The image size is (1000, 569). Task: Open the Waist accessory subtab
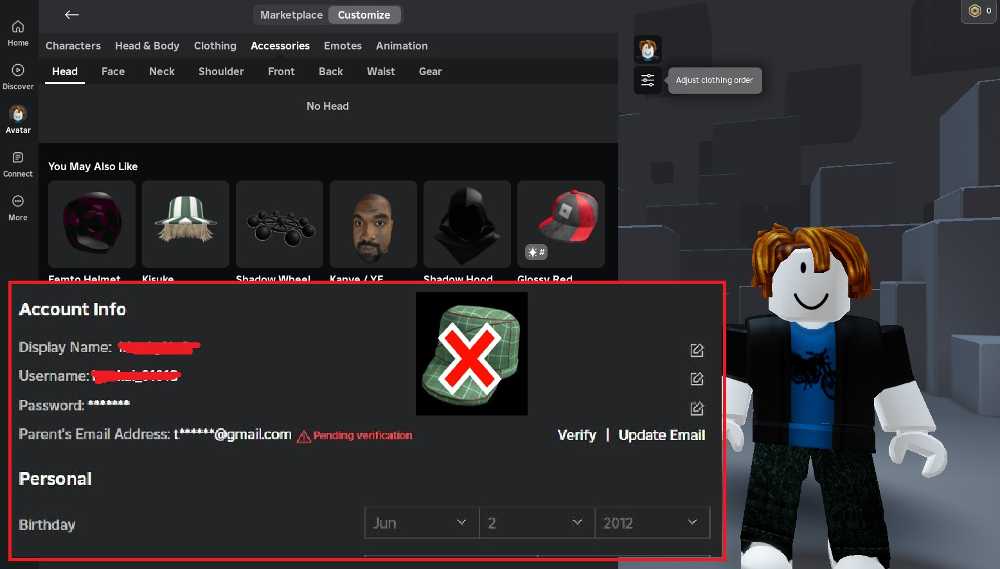pyautogui.click(x=381, y=71)
